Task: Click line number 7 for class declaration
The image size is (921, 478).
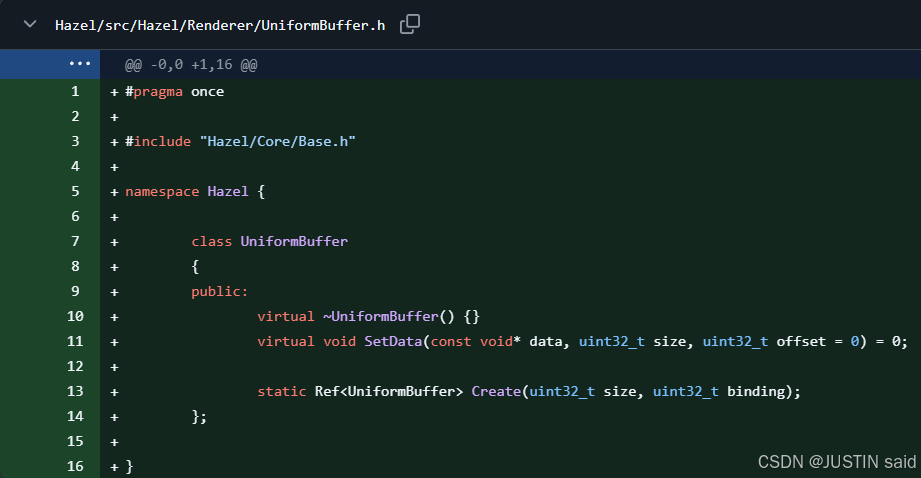Action: (75, 241)
